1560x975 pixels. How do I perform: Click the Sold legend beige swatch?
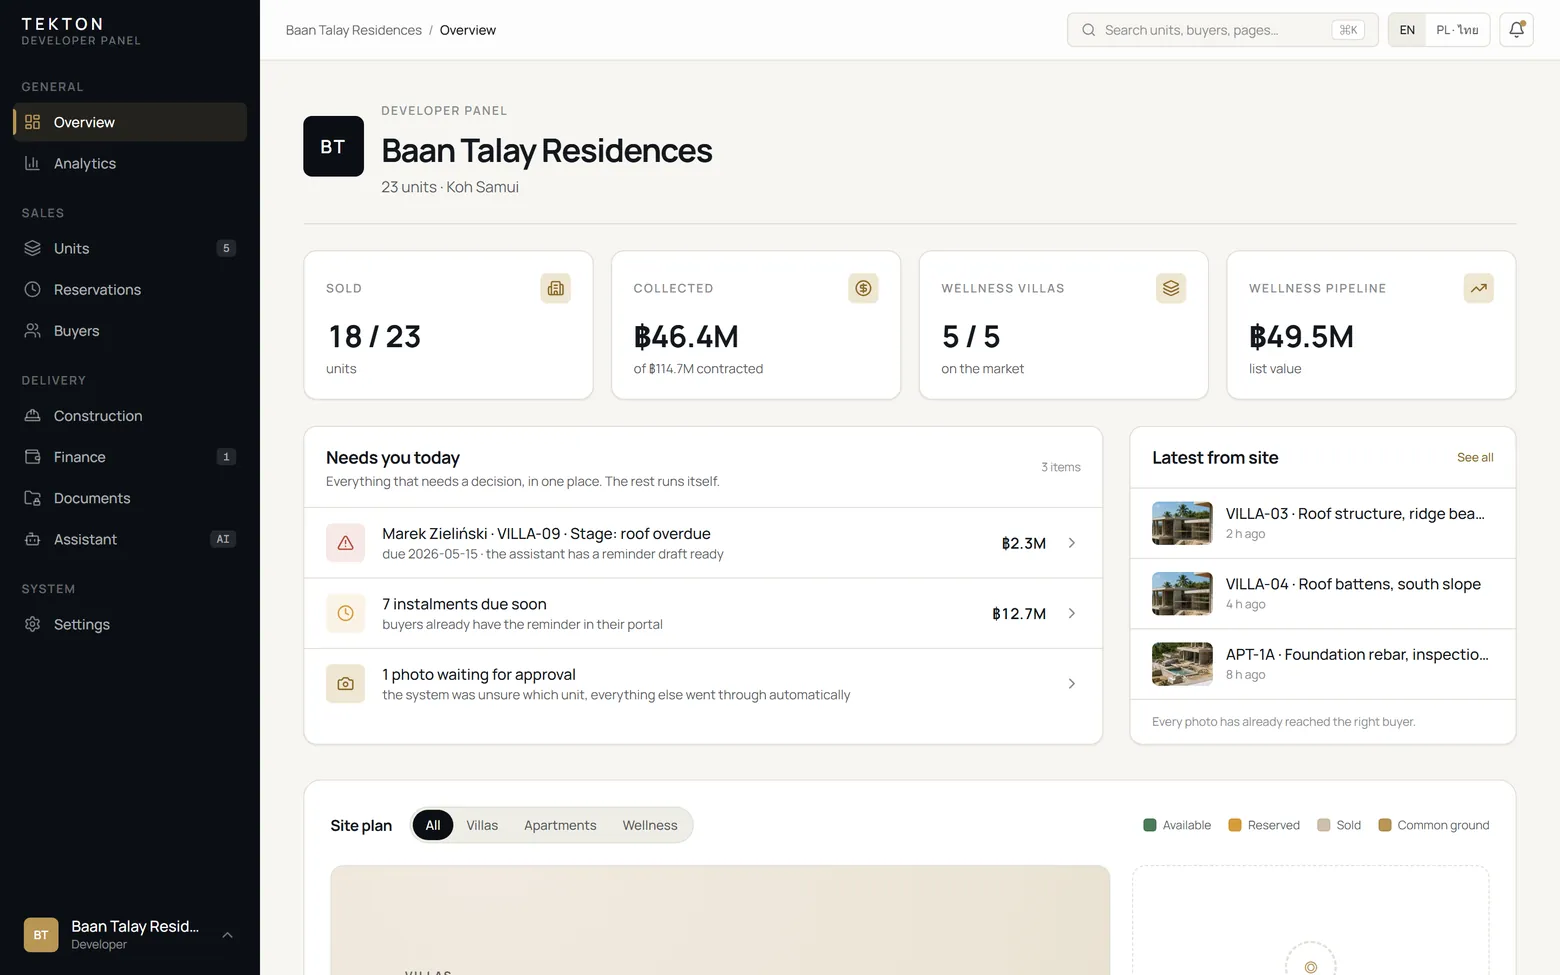[x=1324, y=825]
